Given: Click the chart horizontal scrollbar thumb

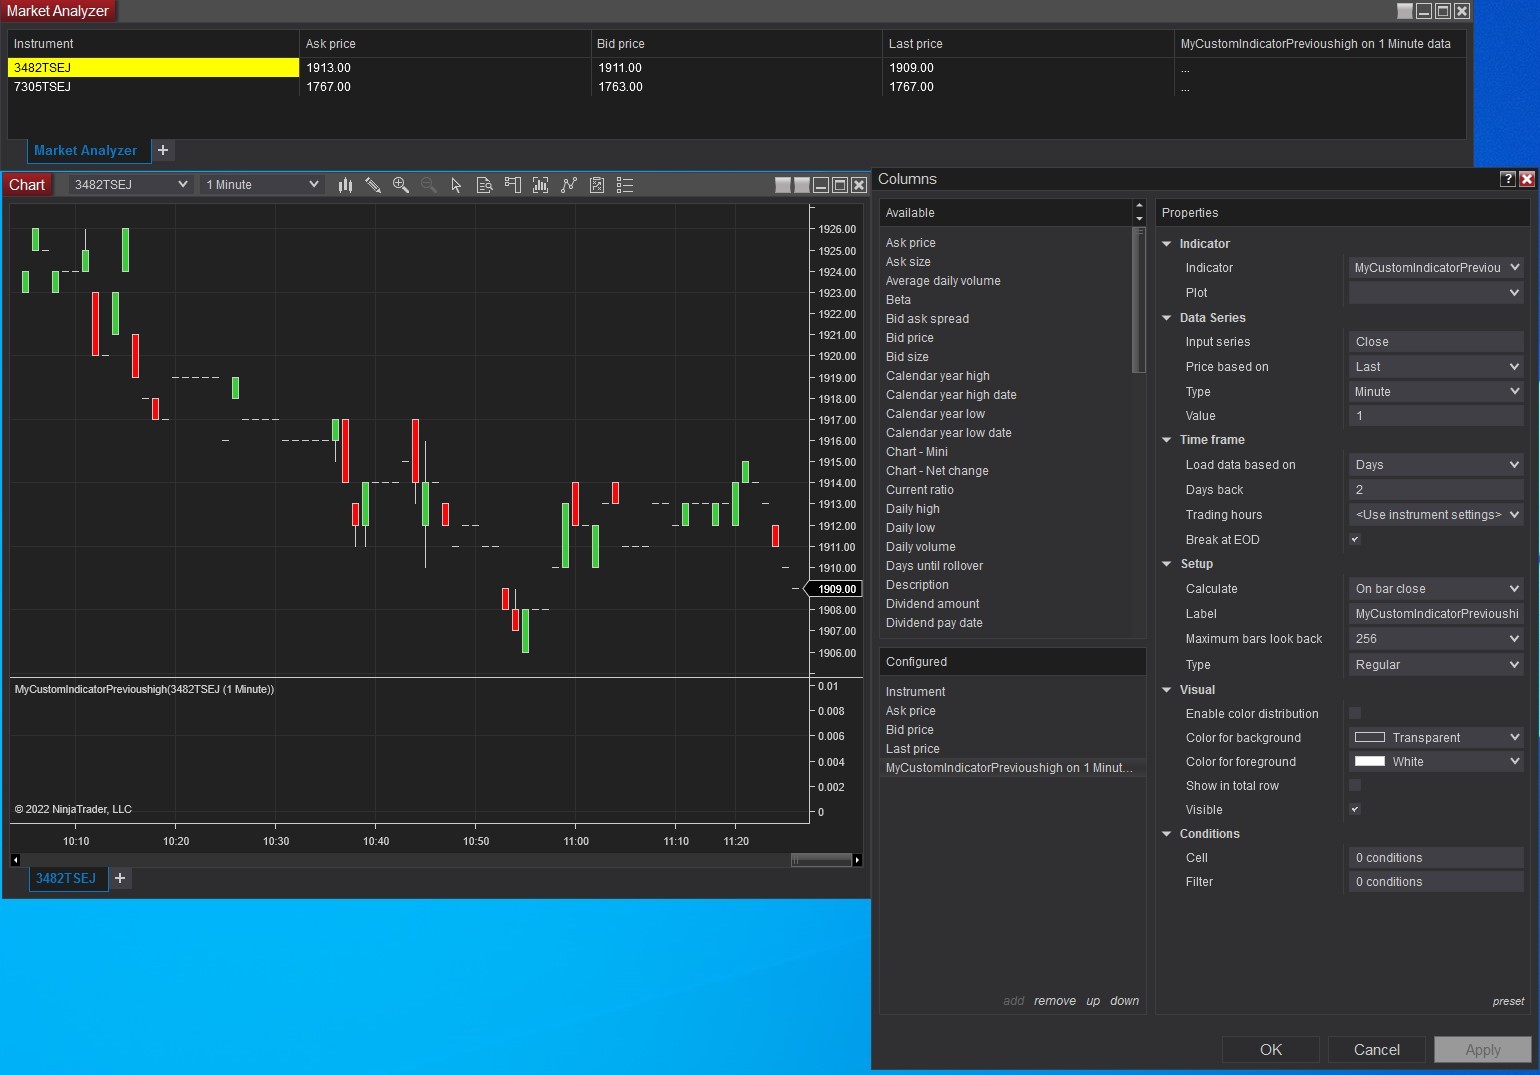Looking at the screenshot, I should pos(821,860).
